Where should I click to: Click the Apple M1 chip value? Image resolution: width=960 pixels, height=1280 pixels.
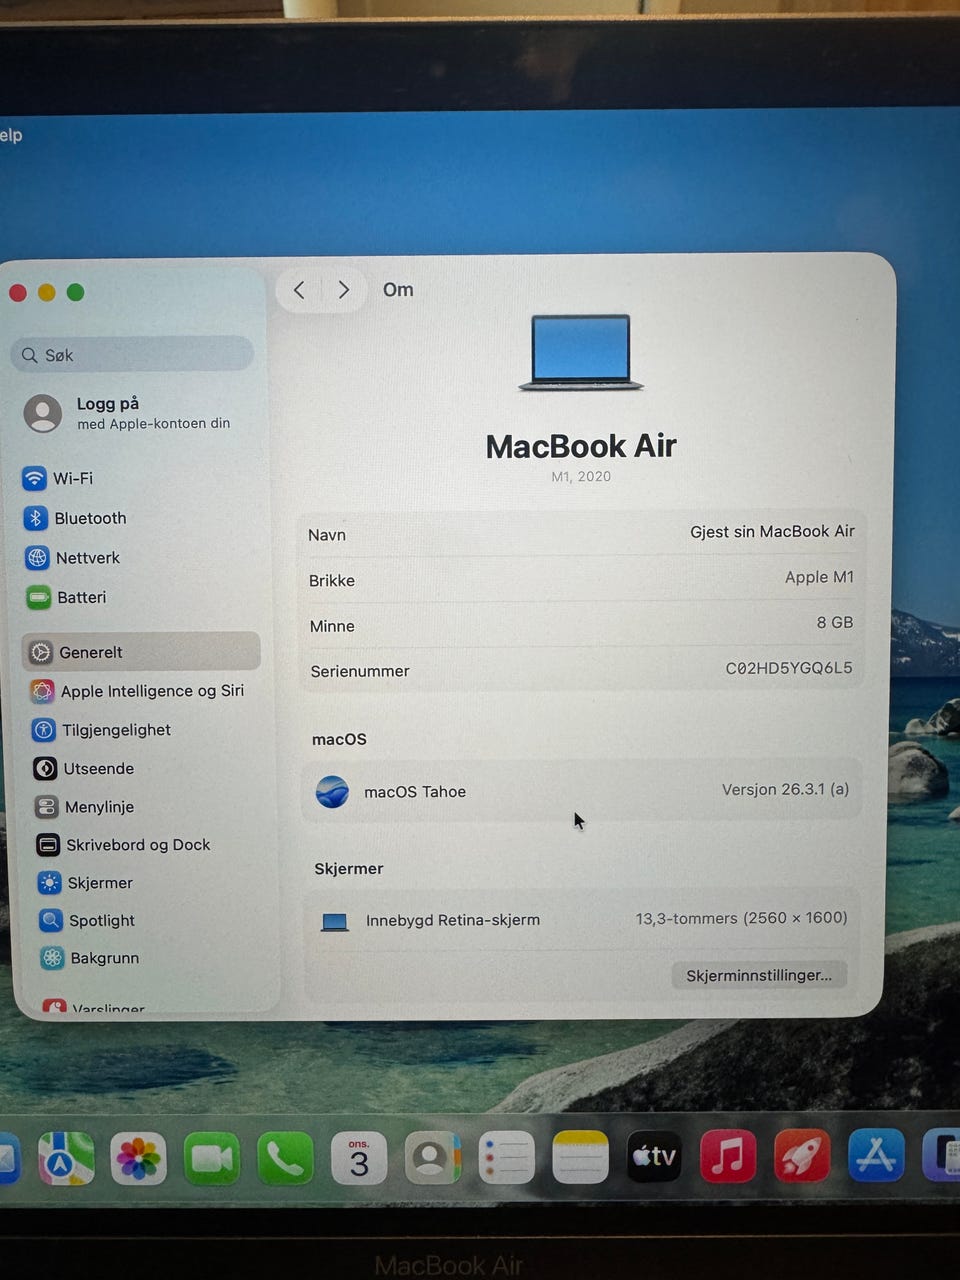click(x=819, y=577)
